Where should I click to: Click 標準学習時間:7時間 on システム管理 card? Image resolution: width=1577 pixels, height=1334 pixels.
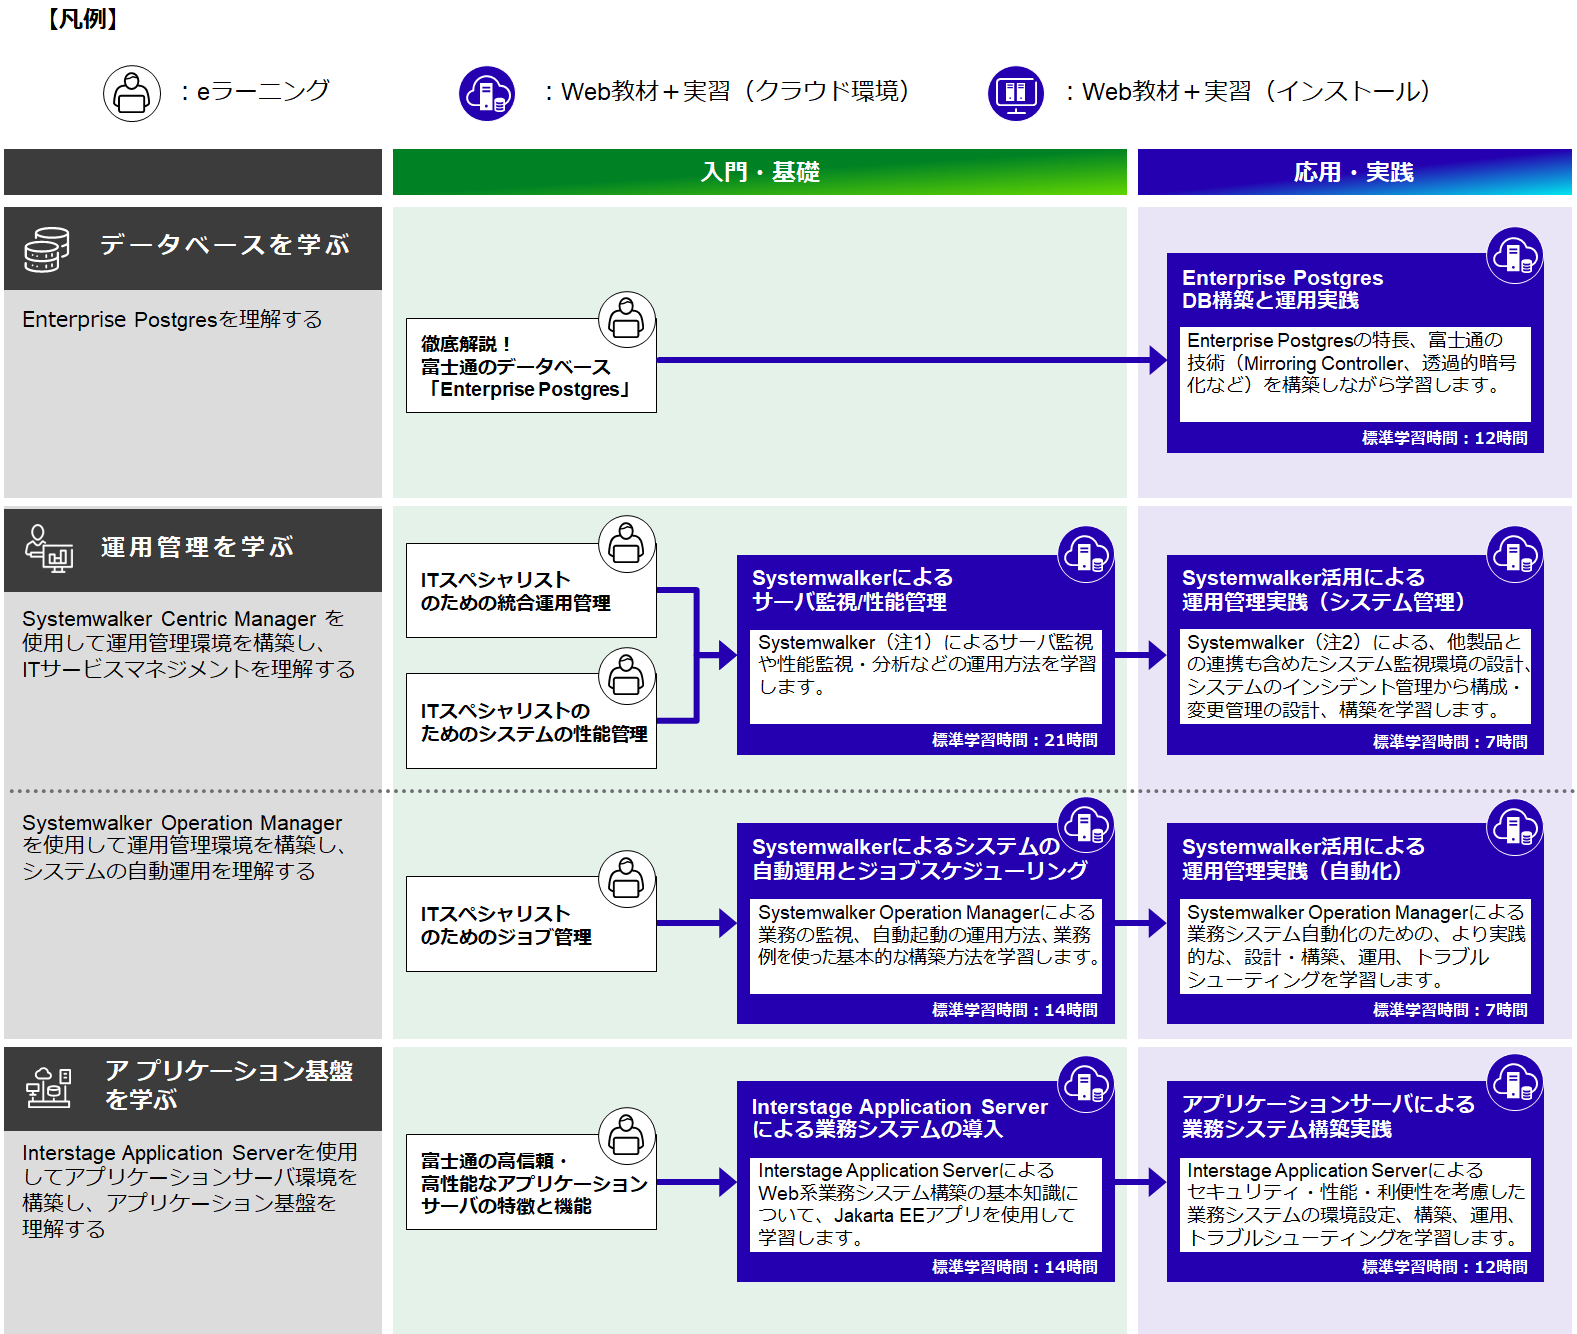point(1450,742)
